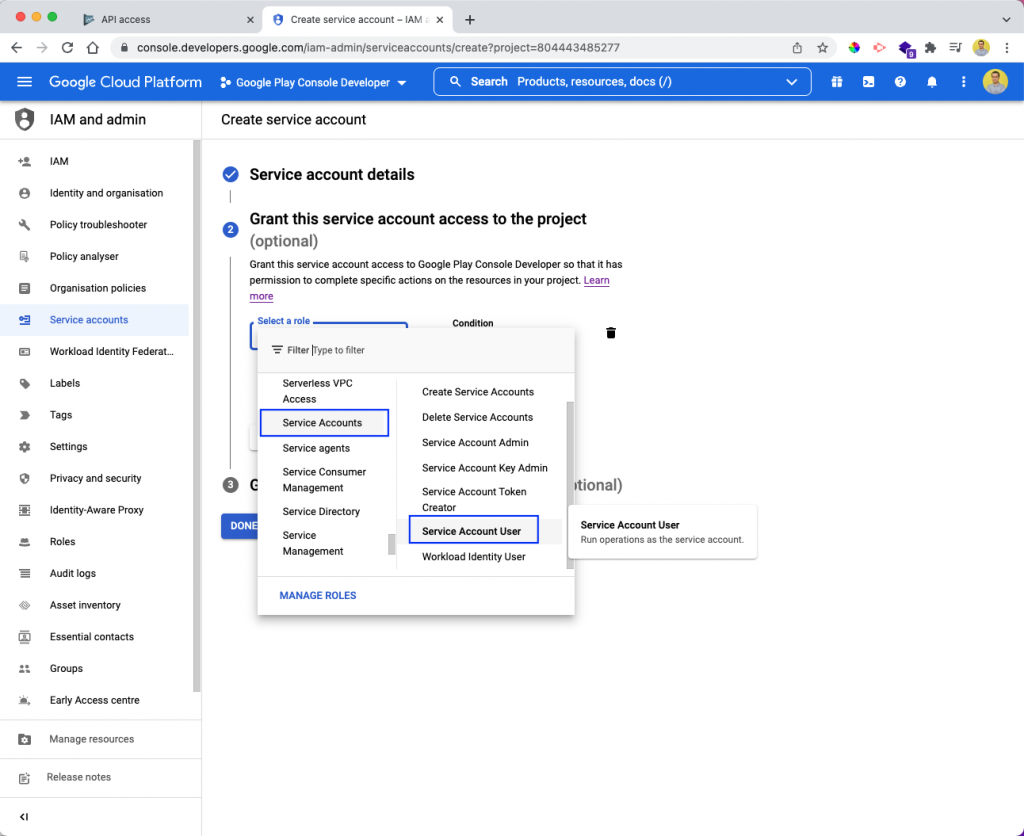Open the hamburger navigation menu
The image size is (1024, 836).
[x=24, y=82]
